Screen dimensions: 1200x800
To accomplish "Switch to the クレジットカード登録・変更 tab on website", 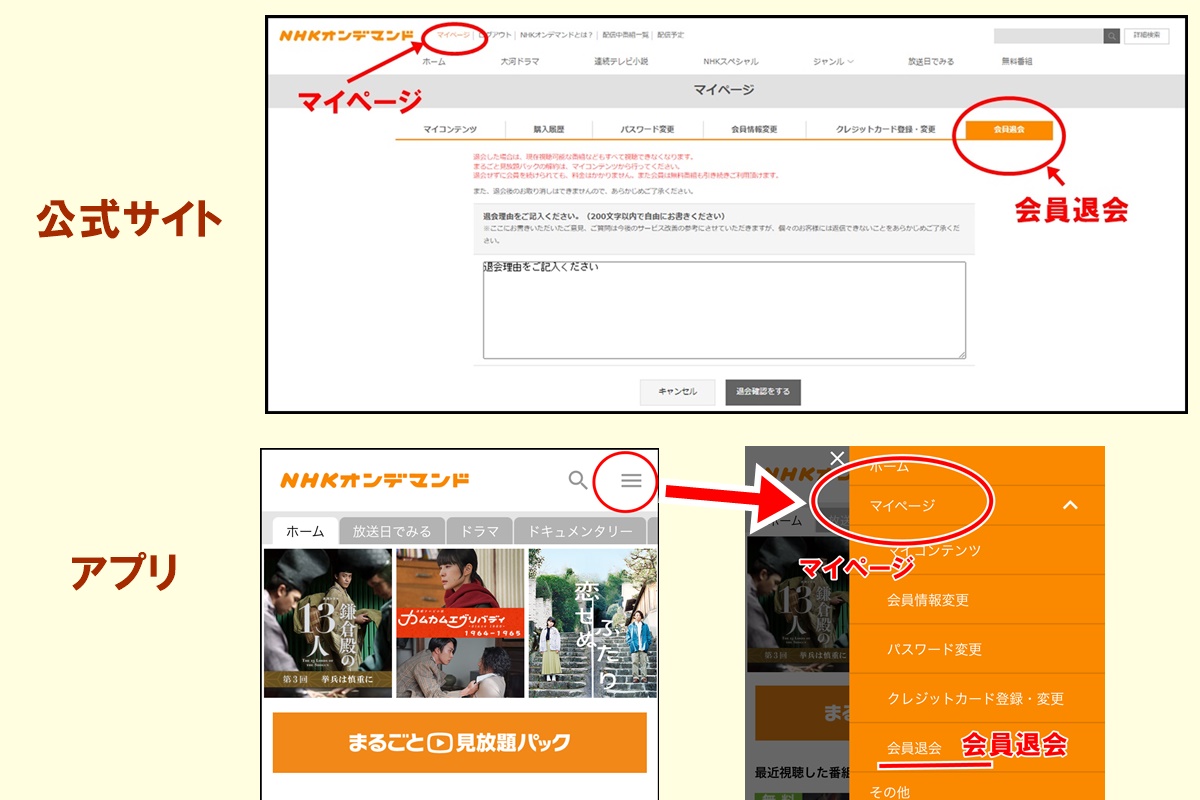I will pos(886,130).
